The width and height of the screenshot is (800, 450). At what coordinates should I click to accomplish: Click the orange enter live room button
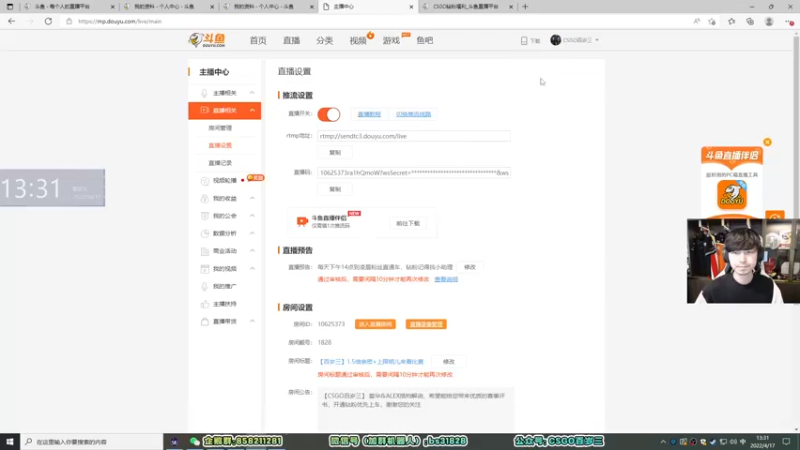pyautogui.click(x=375, y=324)
